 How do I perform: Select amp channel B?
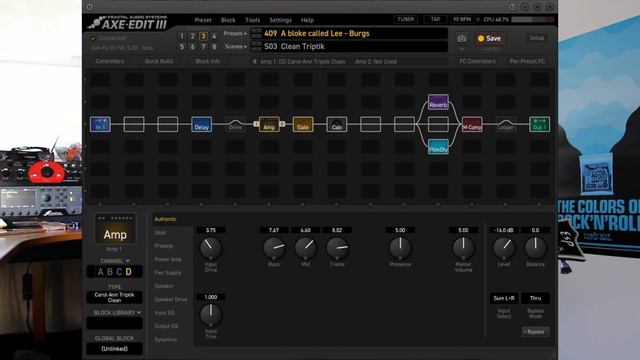click(110, 272)
